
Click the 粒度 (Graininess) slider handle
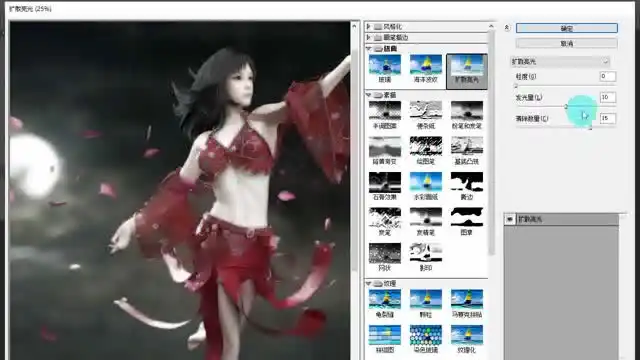click(x=516, y=86)
